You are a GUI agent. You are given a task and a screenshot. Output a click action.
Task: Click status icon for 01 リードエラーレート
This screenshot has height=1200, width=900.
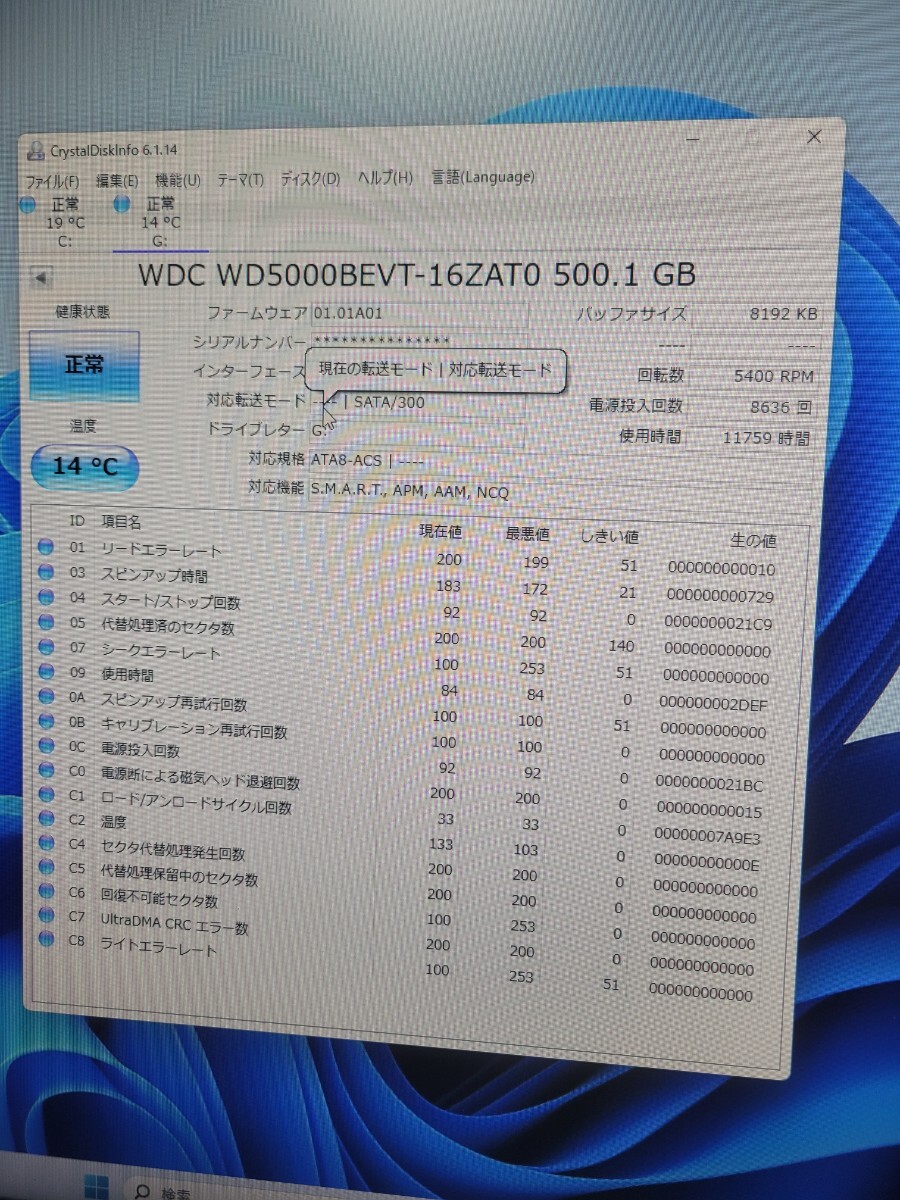[x=45, y=547]
